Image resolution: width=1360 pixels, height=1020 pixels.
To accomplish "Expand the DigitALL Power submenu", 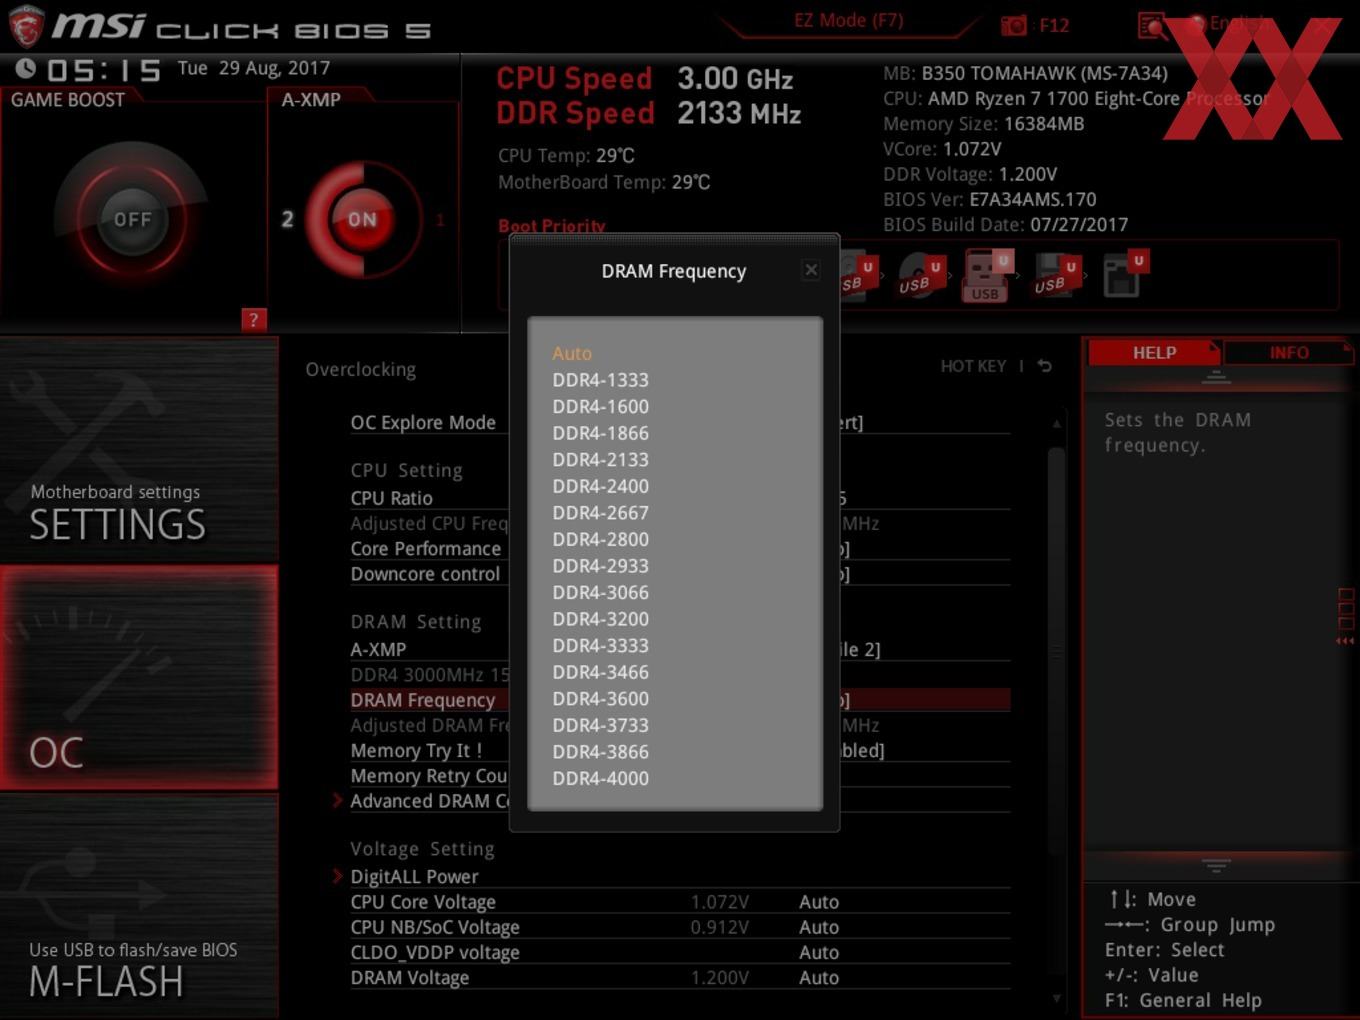I will pyautogui.click(x=414, y=876).
